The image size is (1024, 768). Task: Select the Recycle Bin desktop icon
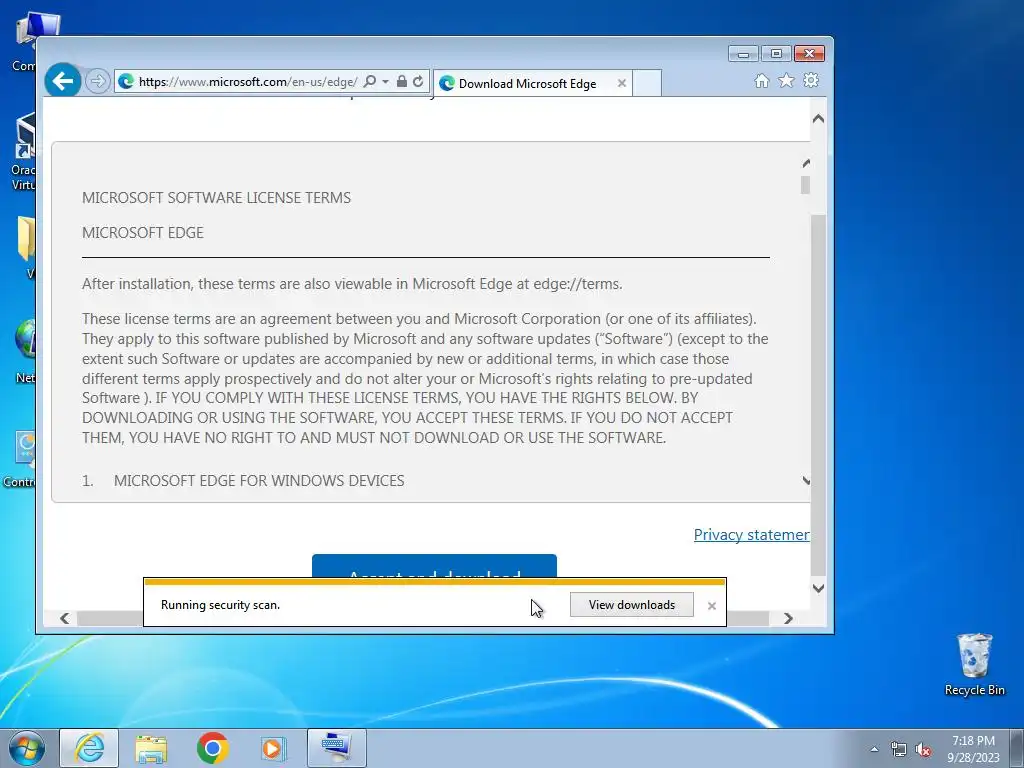(974, 664)
